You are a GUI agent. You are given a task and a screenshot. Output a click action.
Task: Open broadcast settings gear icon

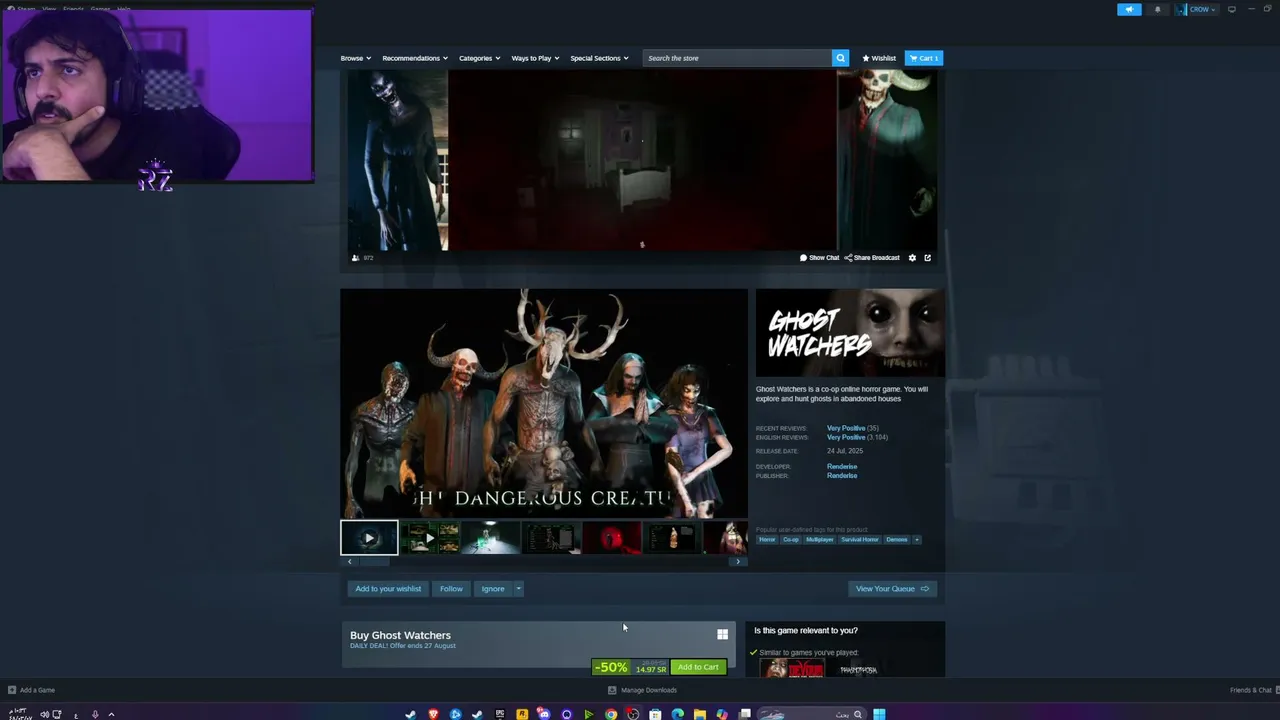(x=912, y=258)
